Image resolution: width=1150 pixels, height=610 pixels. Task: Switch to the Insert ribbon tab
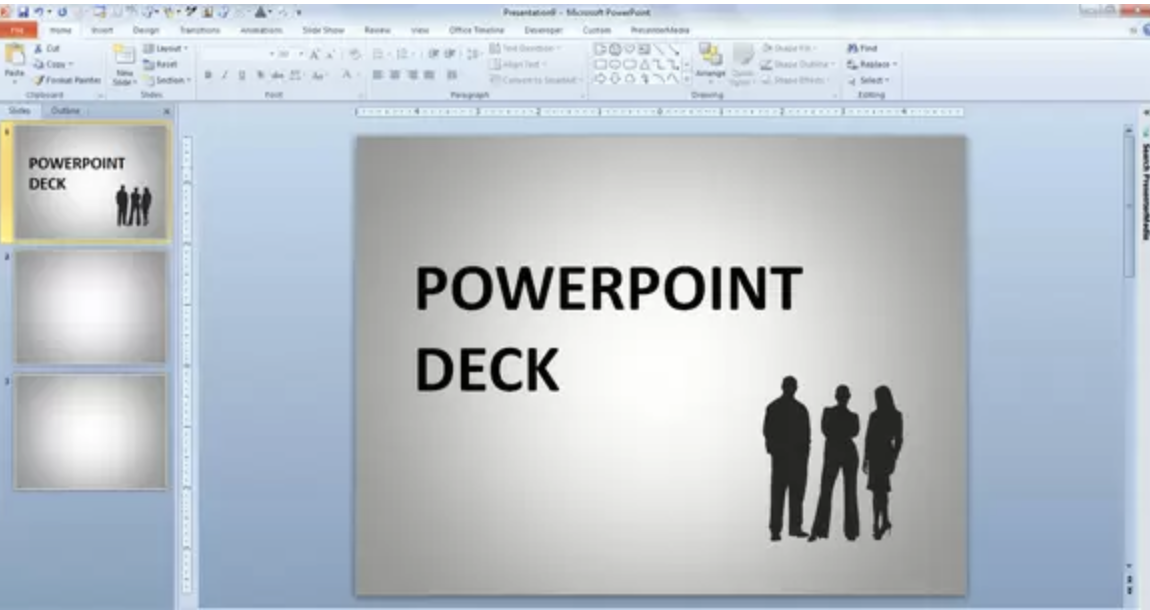(x=102, y=30)
